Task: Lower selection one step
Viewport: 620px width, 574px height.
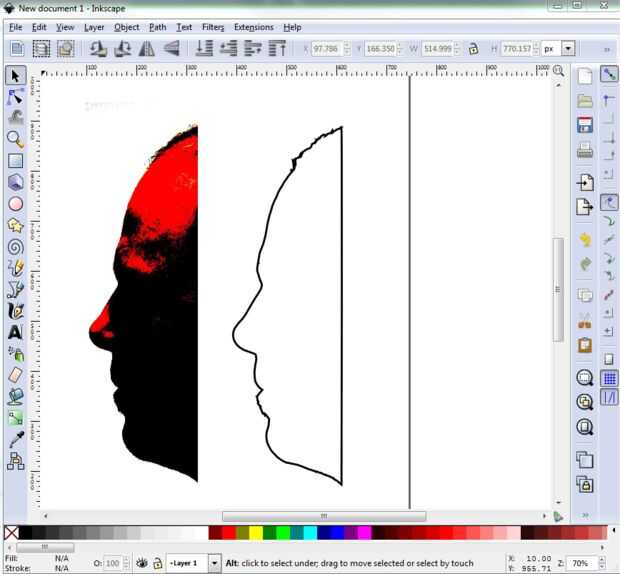Action: click(229, 49)
